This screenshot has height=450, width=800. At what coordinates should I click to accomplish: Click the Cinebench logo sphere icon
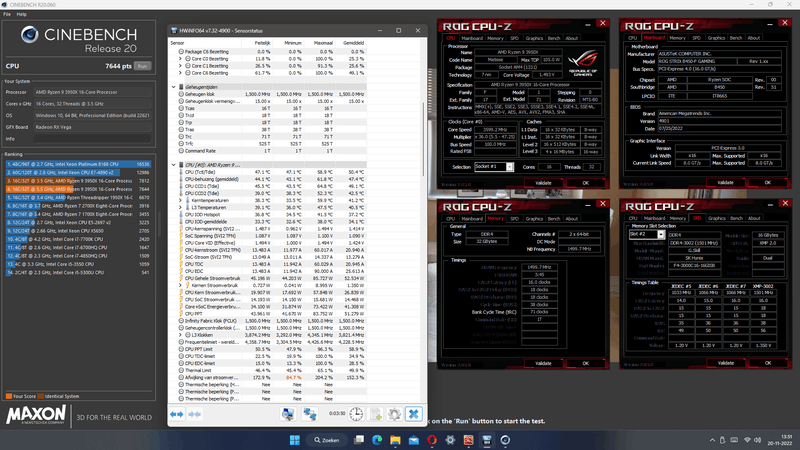[x=30, y=35]
